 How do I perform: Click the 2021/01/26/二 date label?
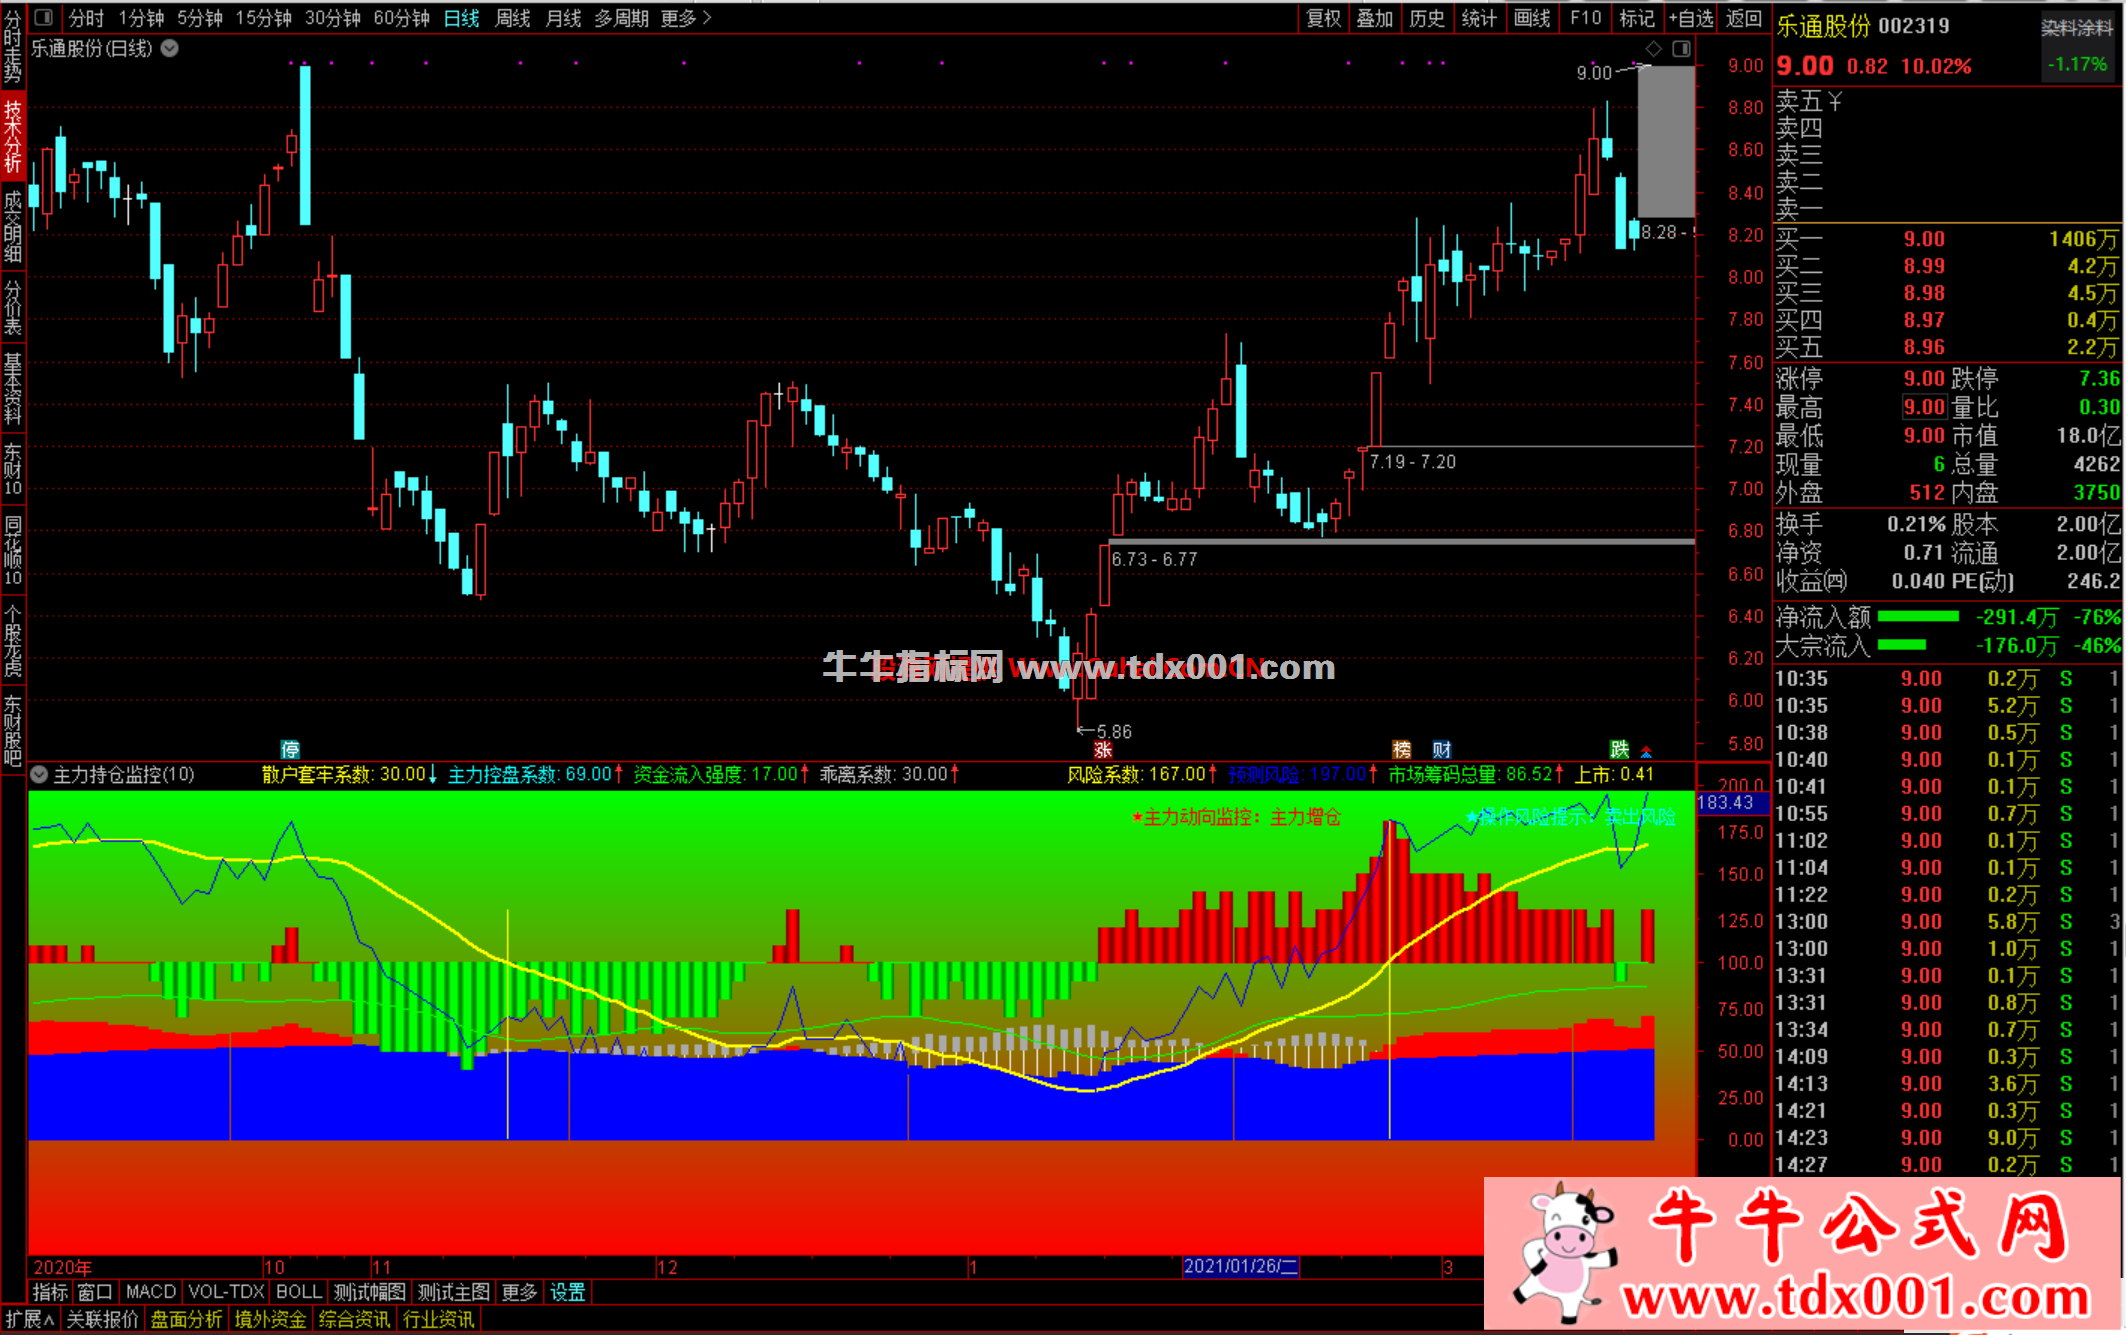click(1241, 1266)
